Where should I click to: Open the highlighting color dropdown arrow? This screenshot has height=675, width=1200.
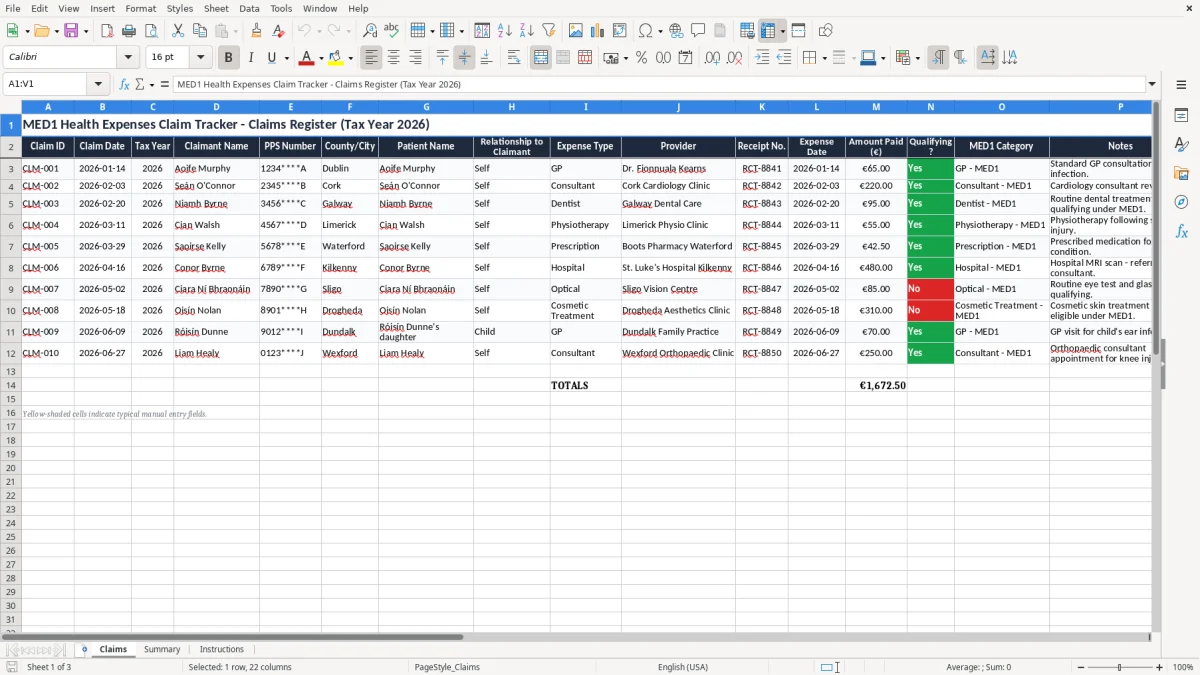[x=351, y=58]
